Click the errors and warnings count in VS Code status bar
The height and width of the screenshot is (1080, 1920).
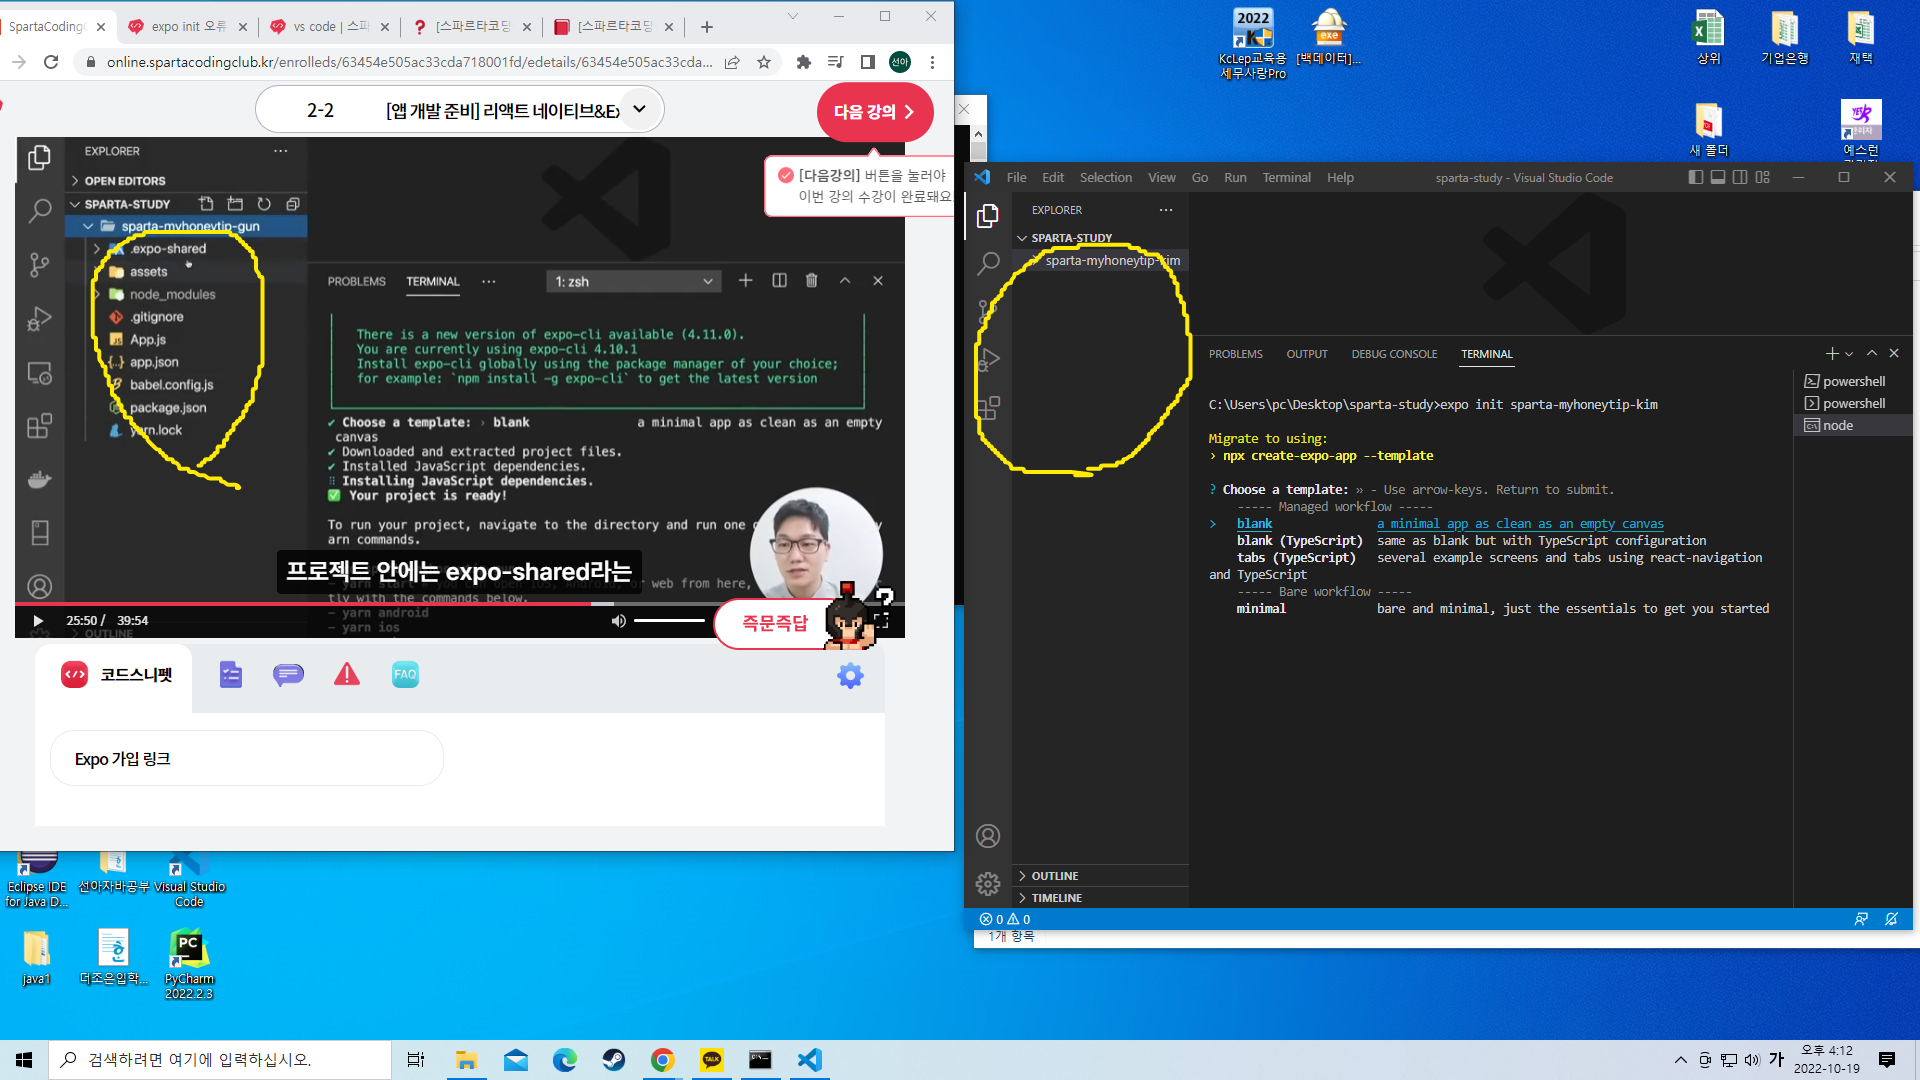(1005, 919)
